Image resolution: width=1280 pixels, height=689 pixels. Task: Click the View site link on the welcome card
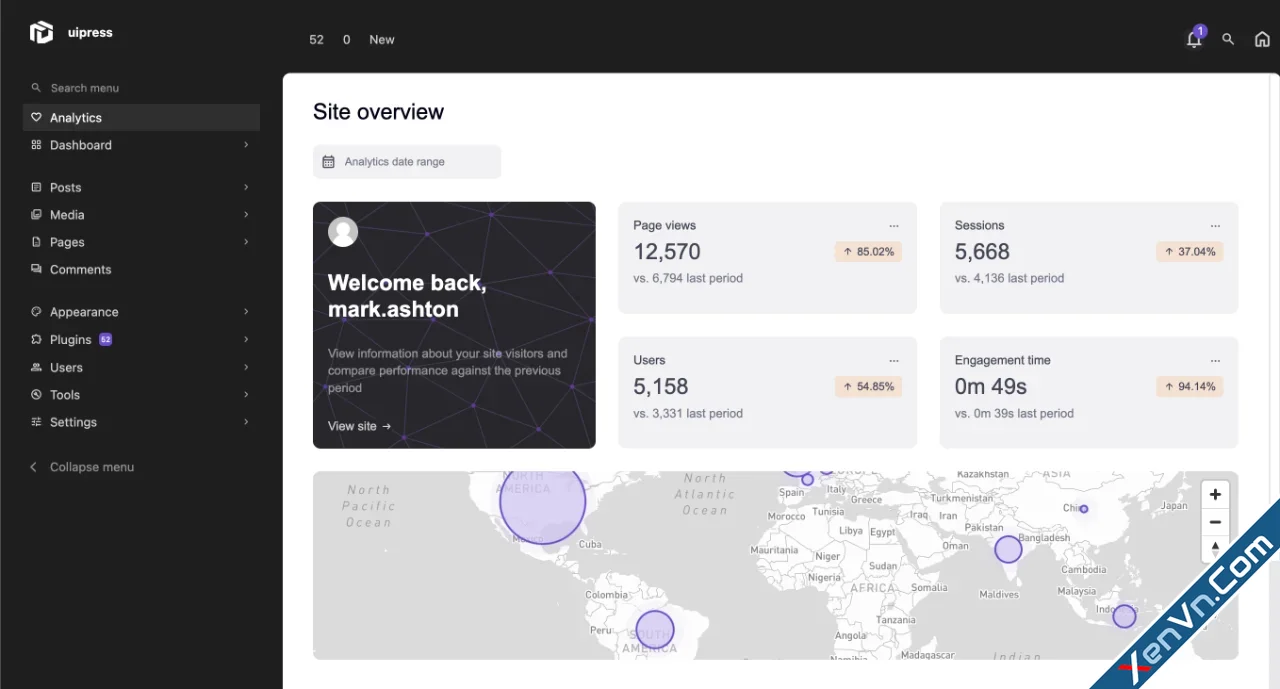click(x=358, y=426)
